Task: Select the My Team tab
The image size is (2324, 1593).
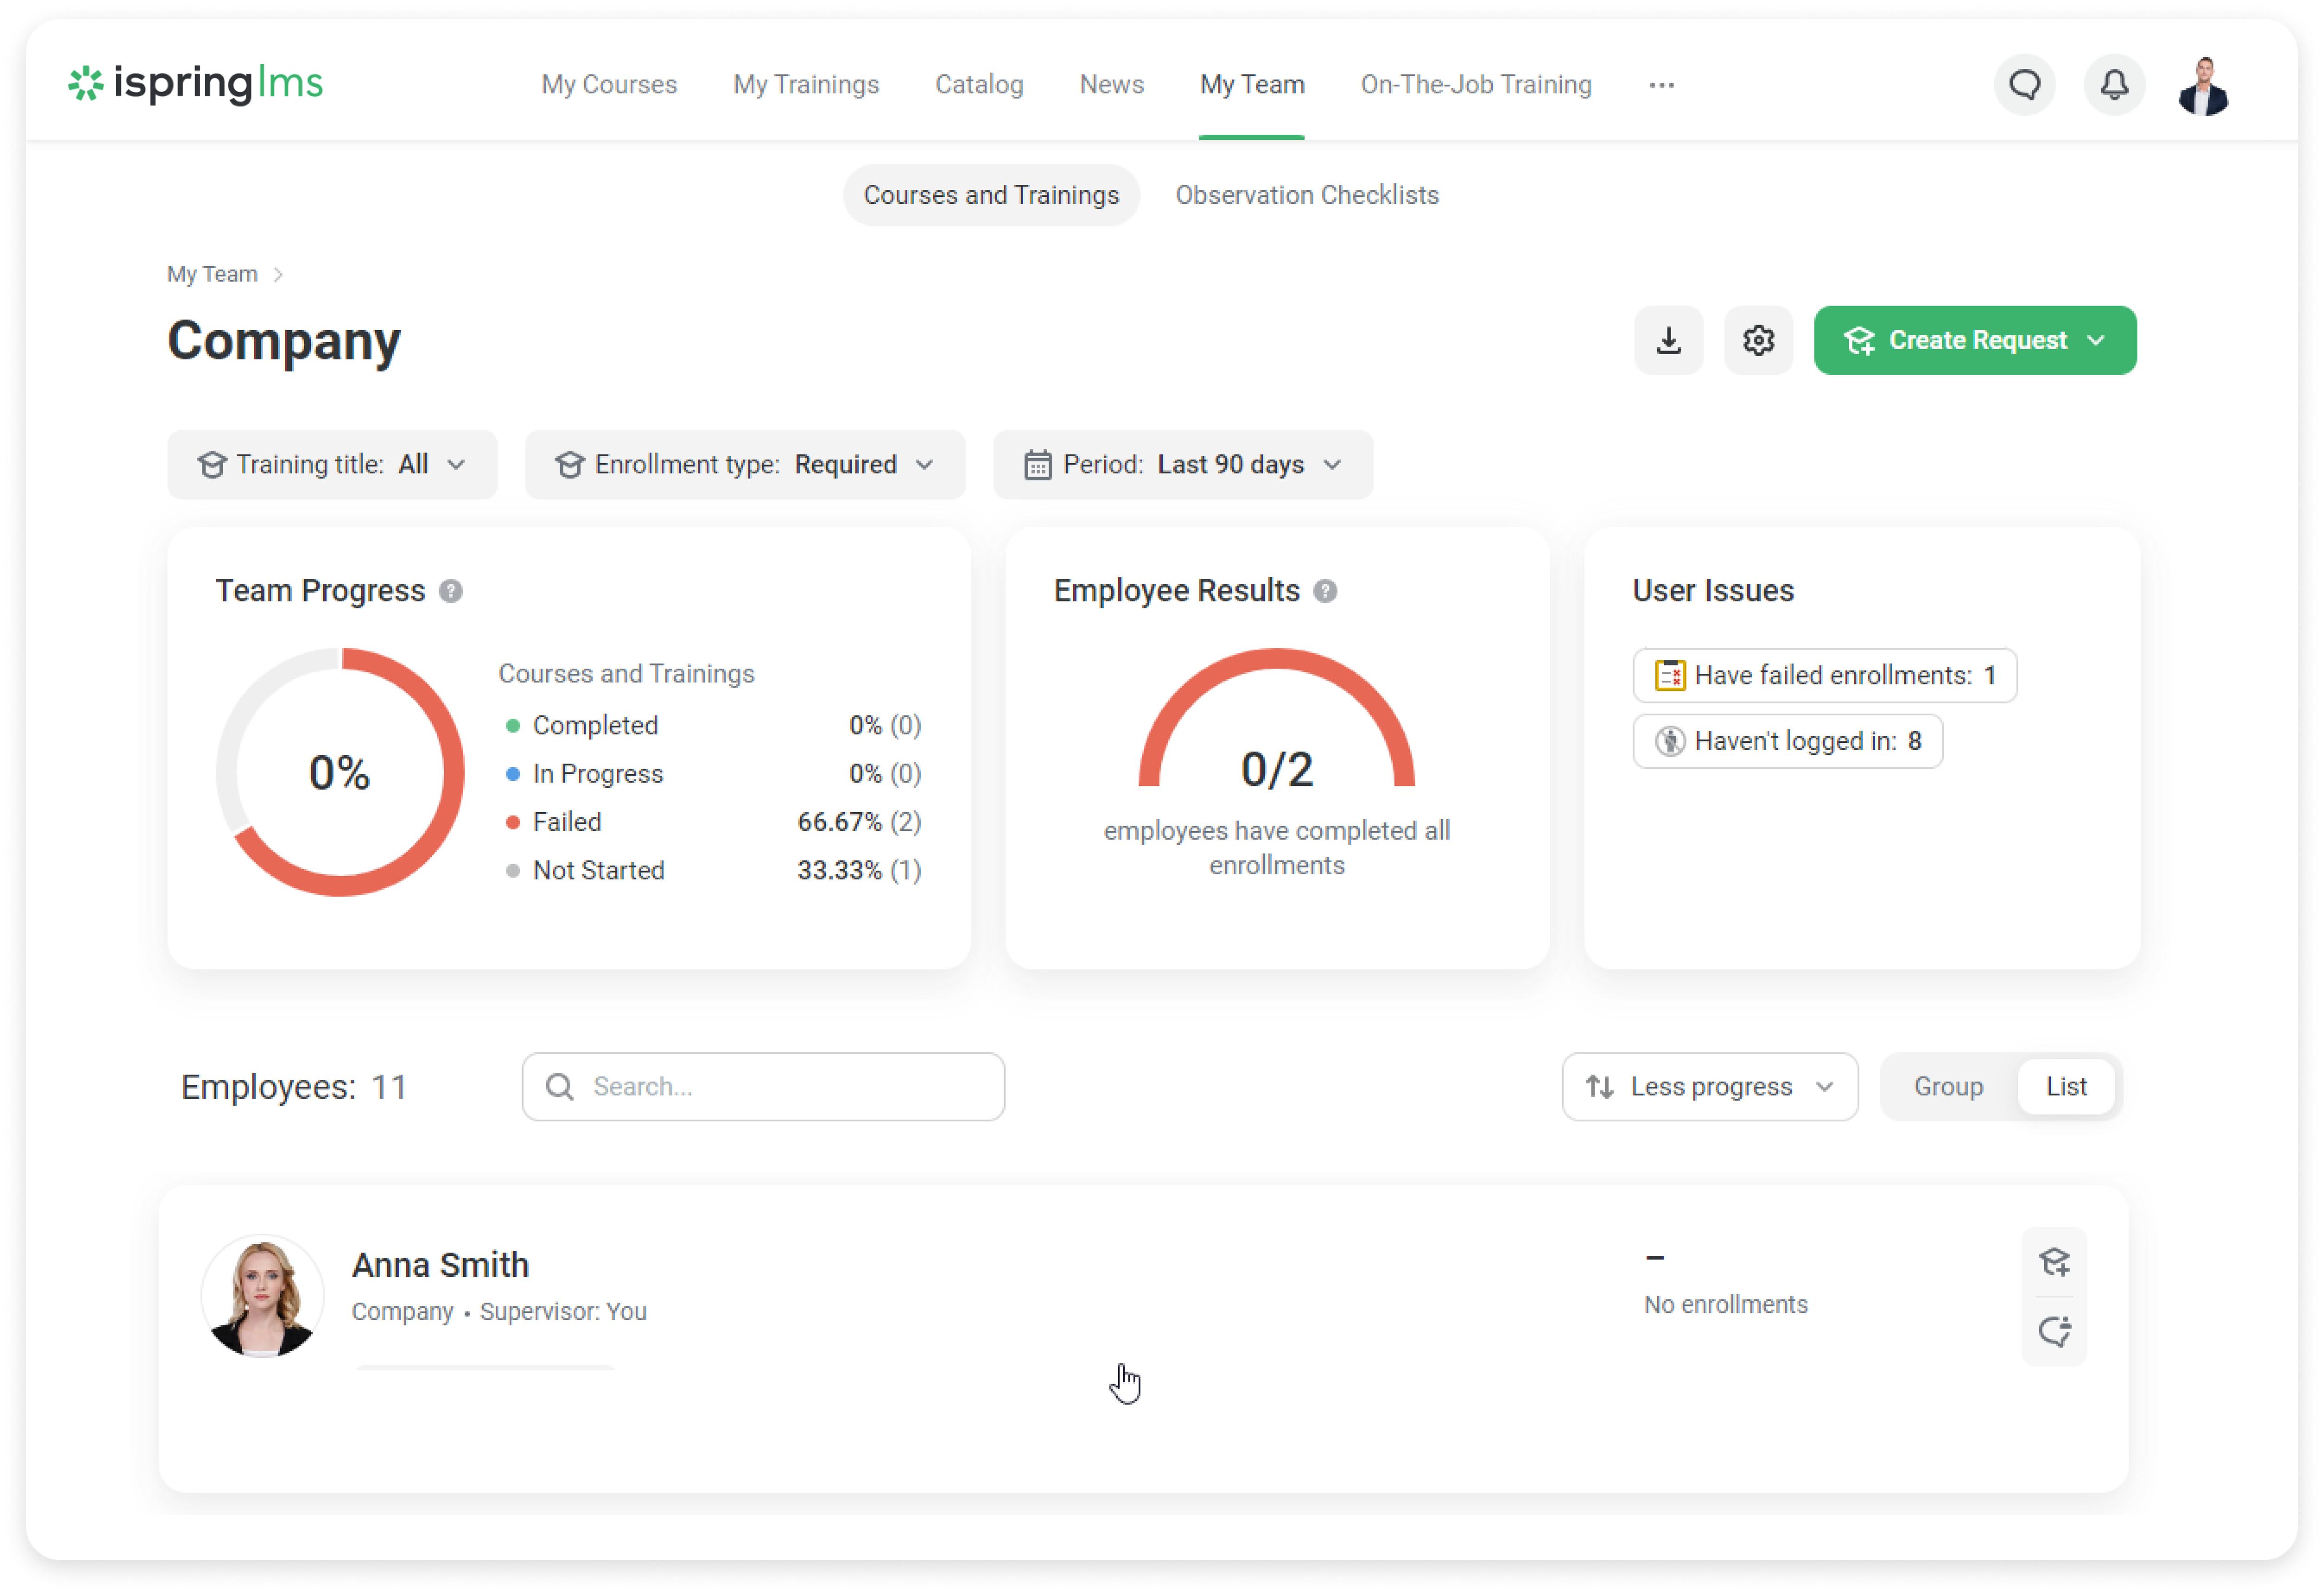Action: click(x=1252, y=85)
